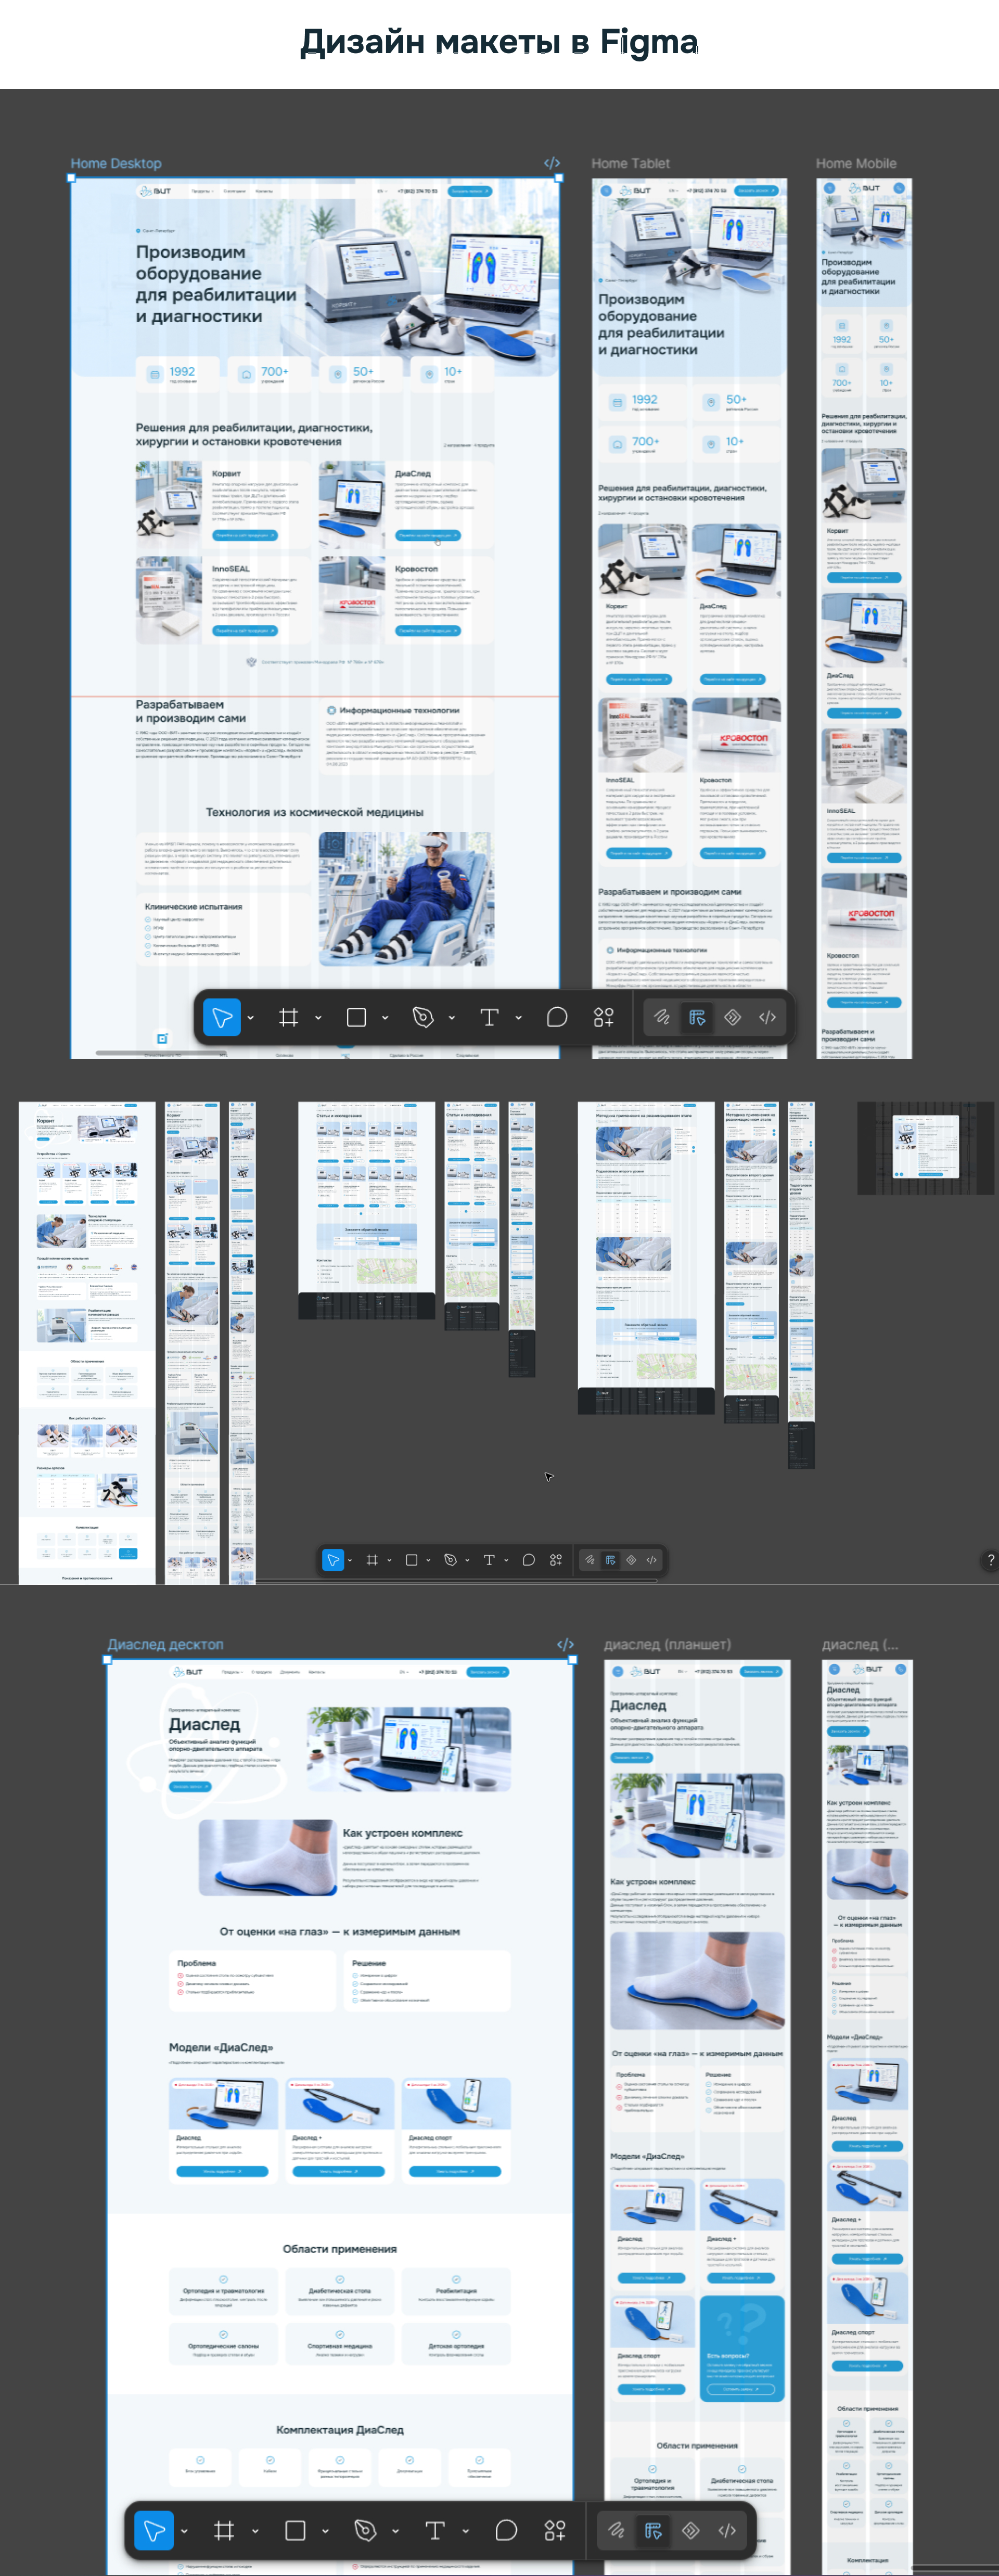999x2576 pixels.
Task: Expand Frame tool options in the Home Desktop toolbar
Action: 318,1019
